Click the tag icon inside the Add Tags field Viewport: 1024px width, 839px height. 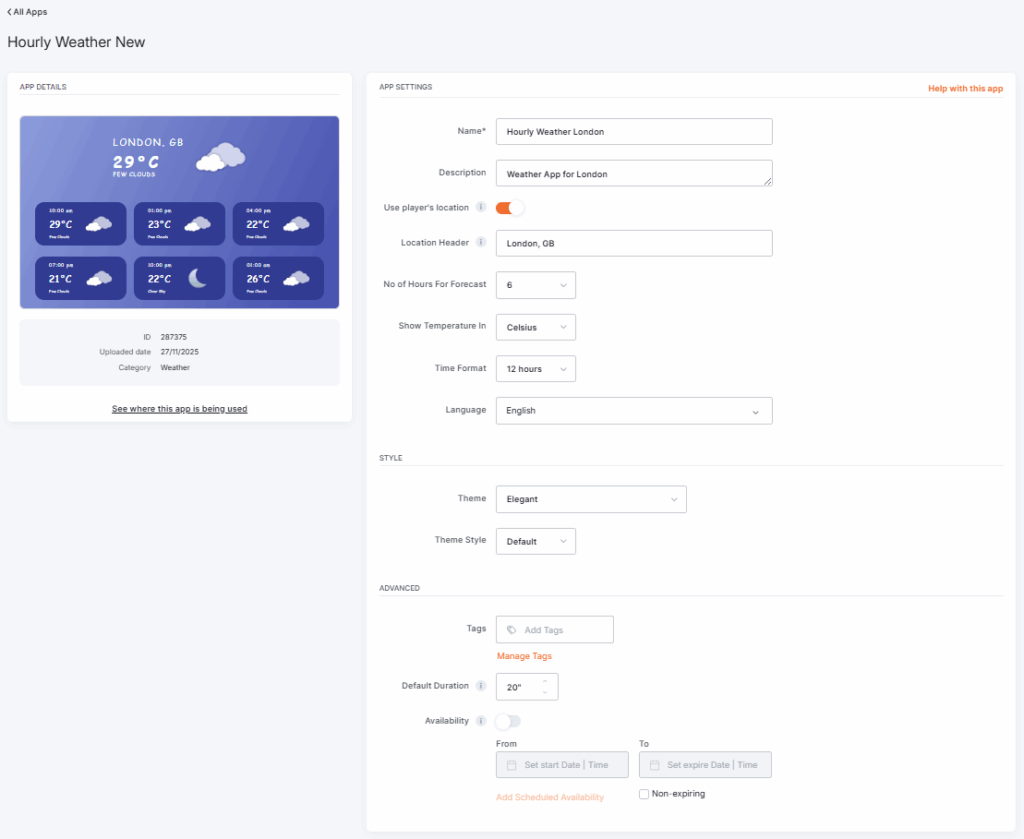(x=512, y=629)
